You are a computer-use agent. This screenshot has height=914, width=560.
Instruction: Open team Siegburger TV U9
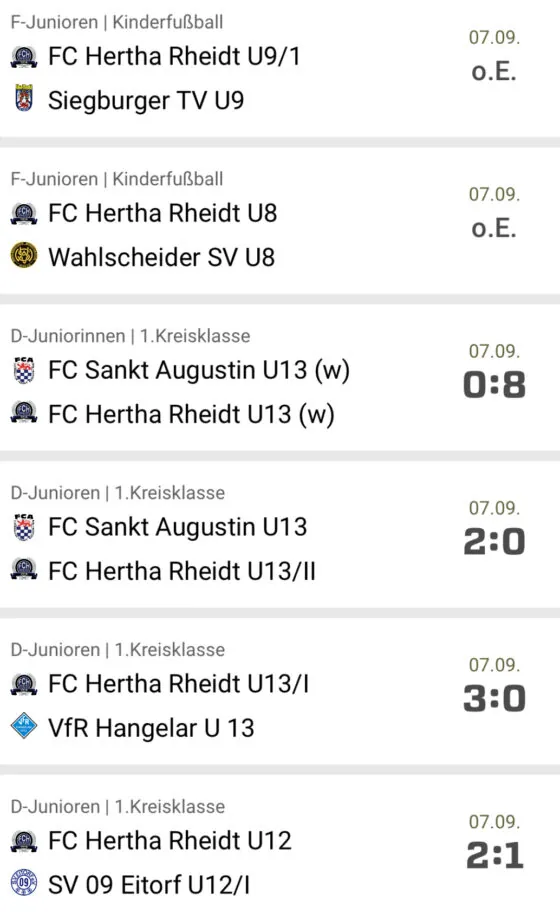tap(146, 100)
